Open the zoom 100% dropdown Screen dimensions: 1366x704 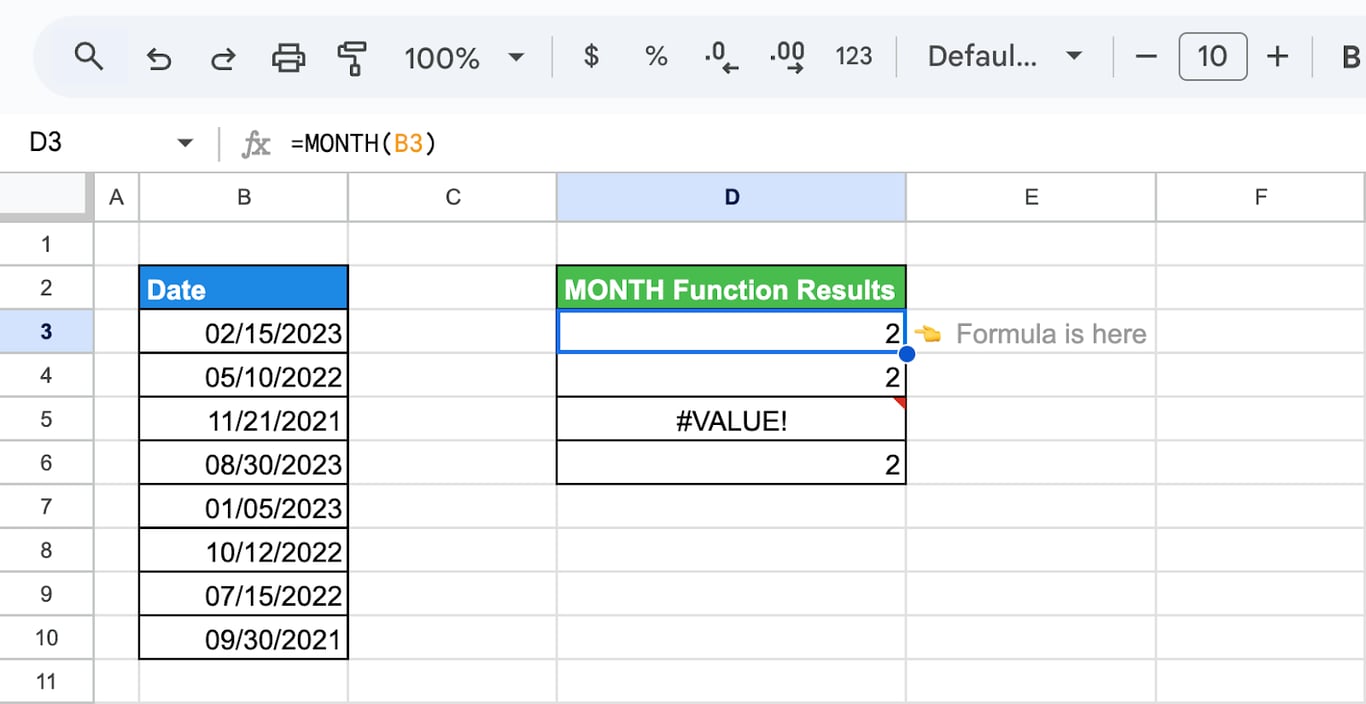coord(464,57)
